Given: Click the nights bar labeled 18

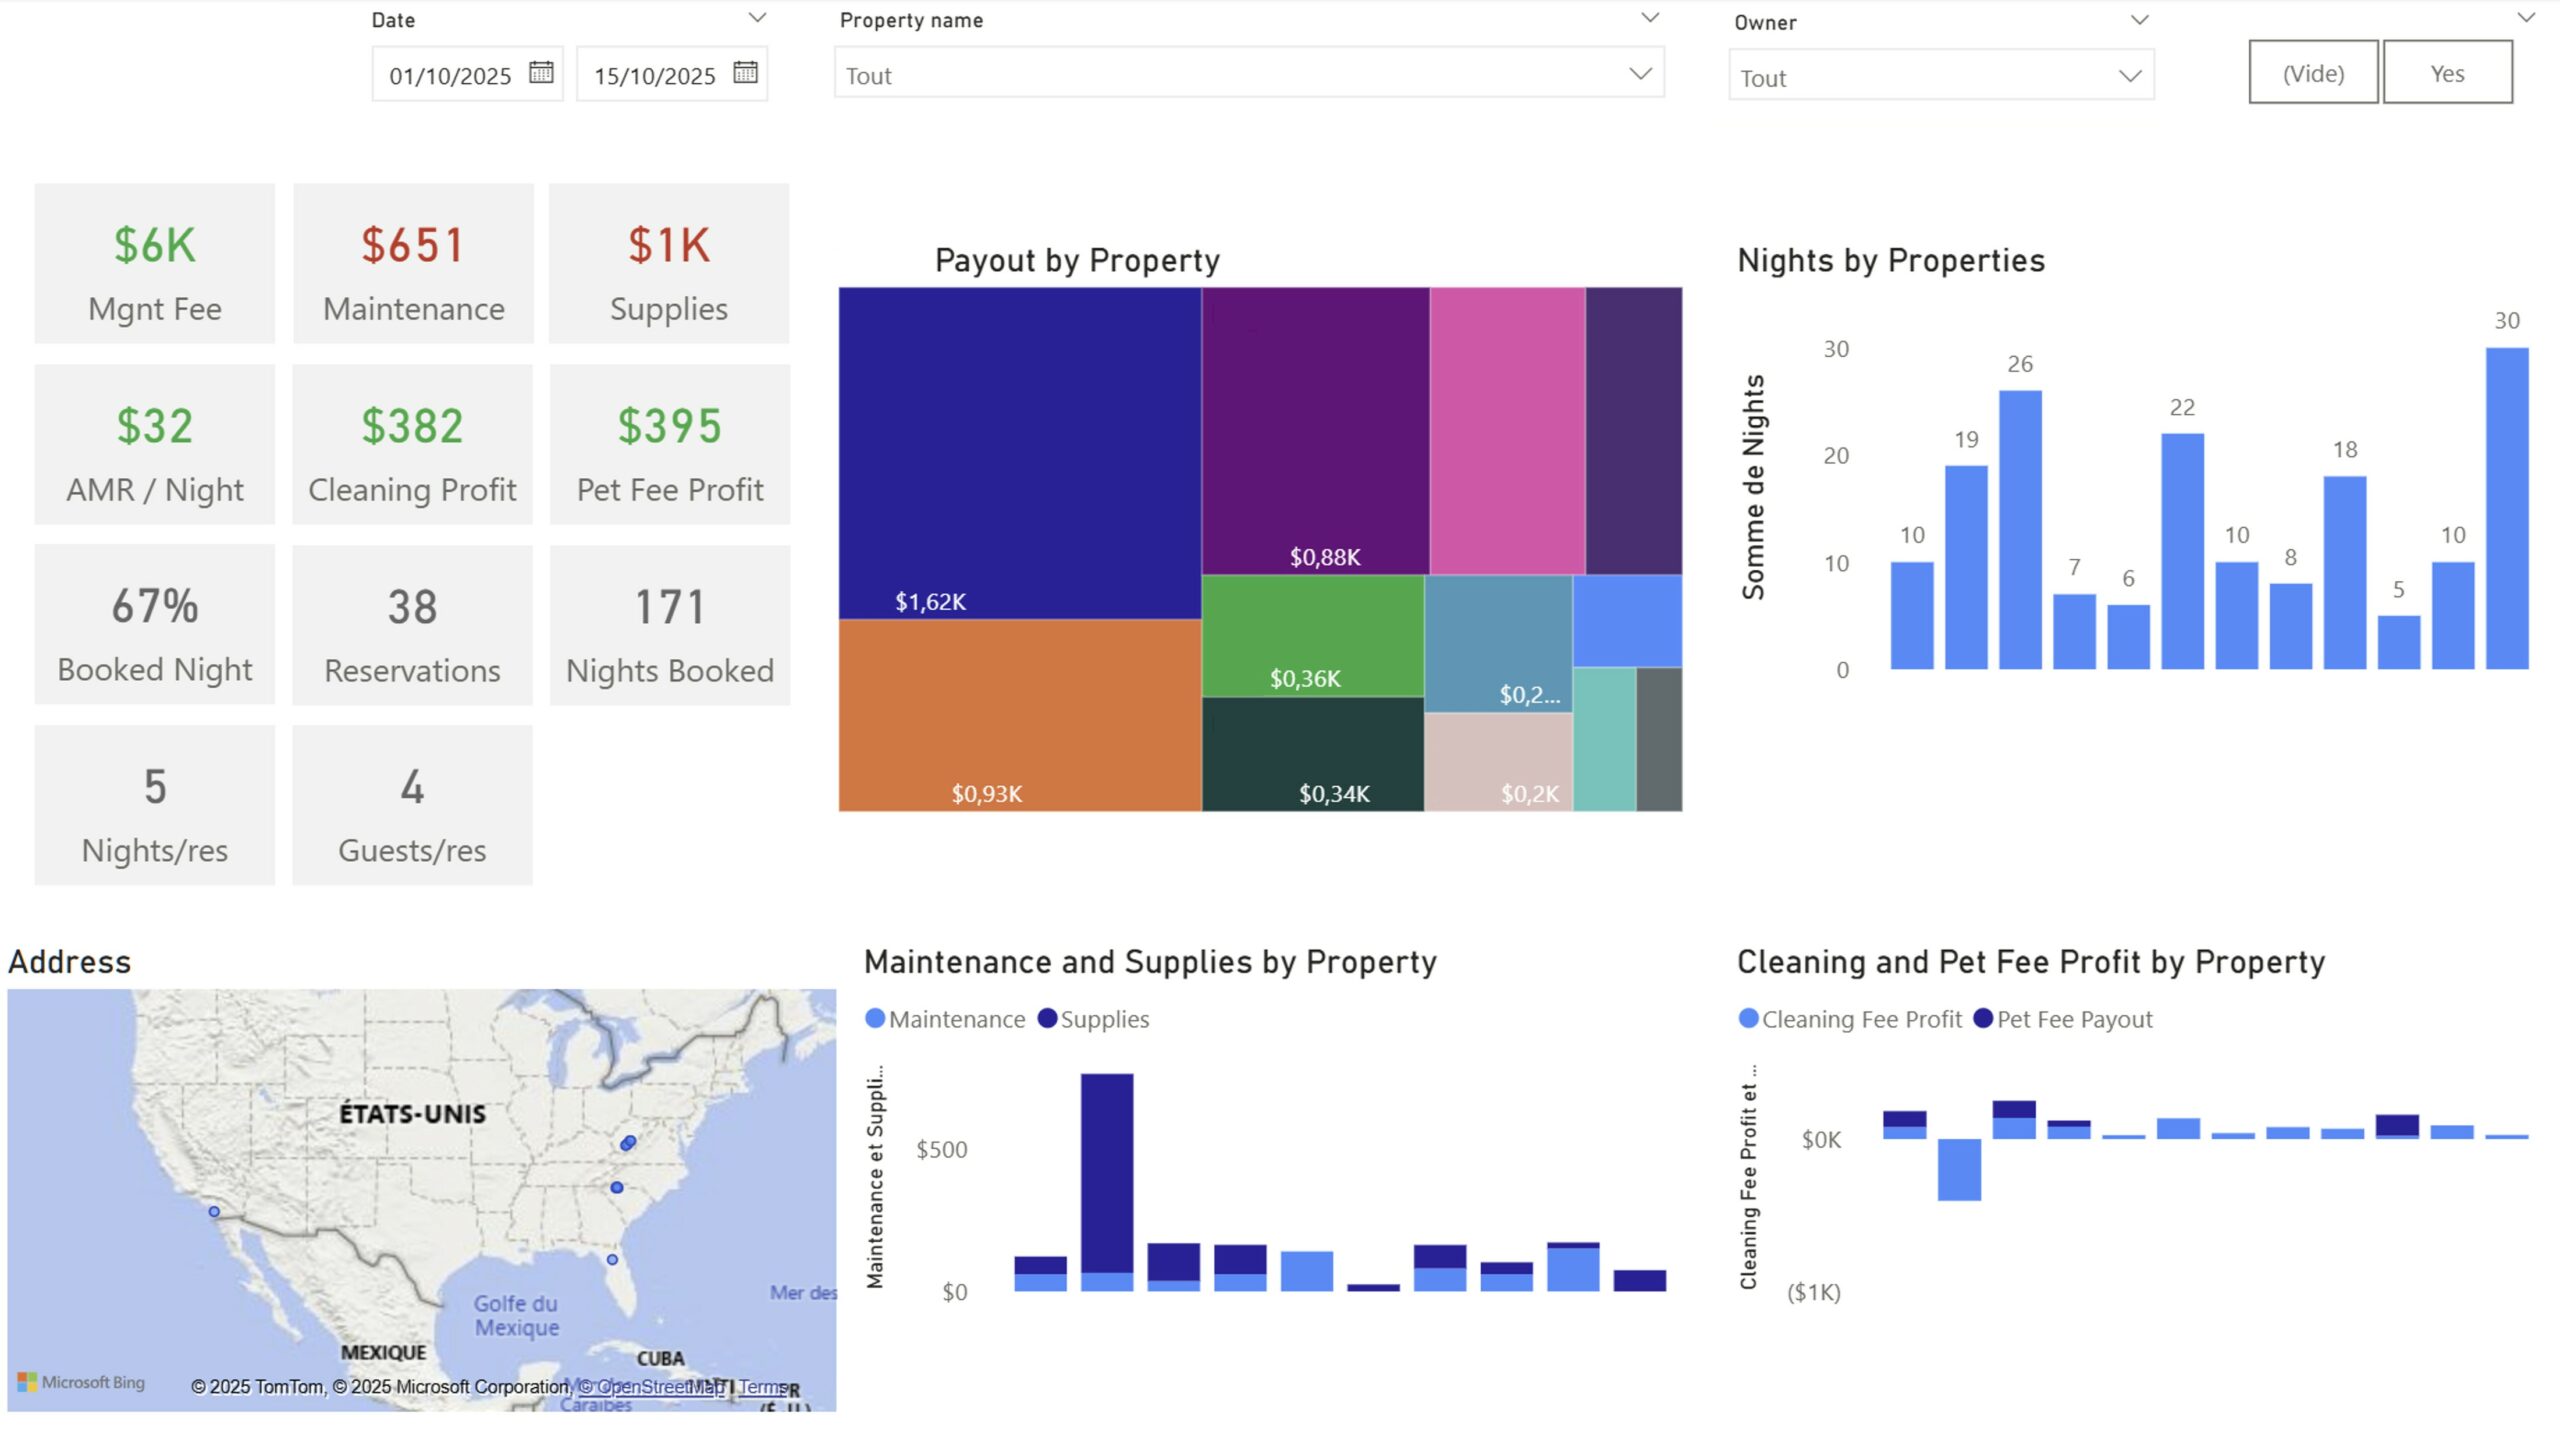Looking at the screenshot, I should click(2345, 573).
